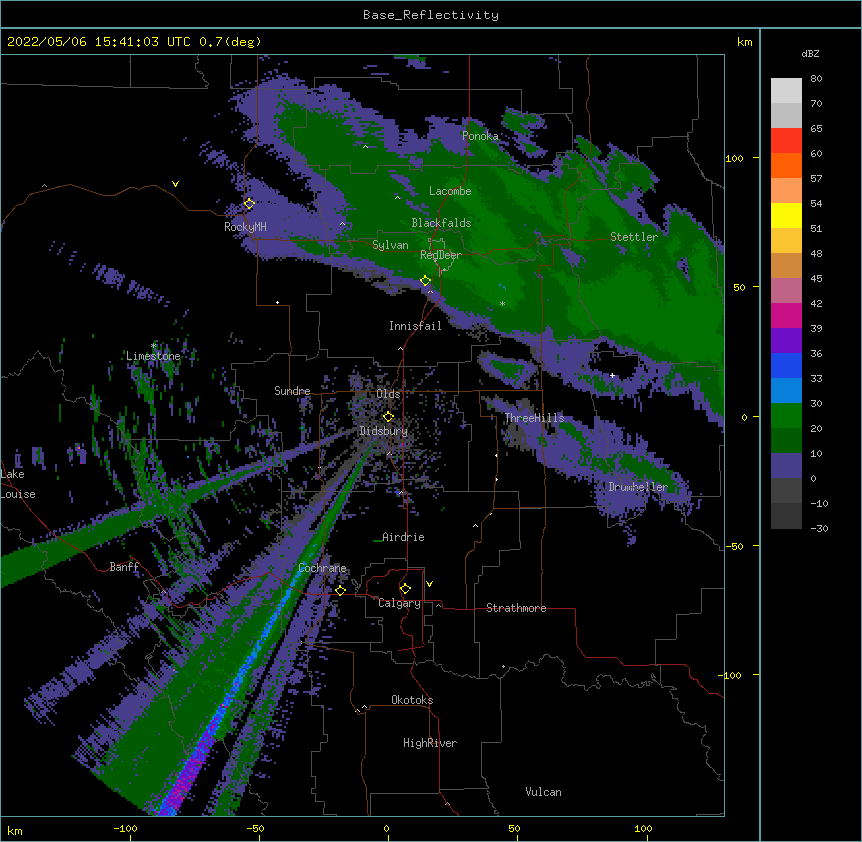
Task: Pick the magenta 42 dBZ legend swatch
Action: coord(786,315)
